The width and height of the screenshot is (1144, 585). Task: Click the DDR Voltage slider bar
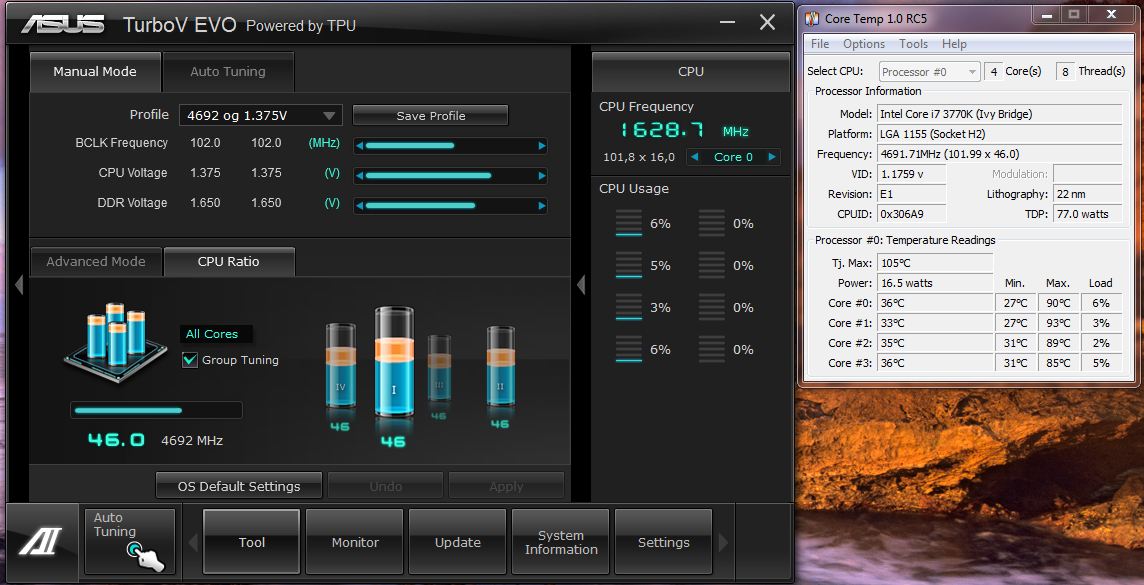tap(451, 206)
